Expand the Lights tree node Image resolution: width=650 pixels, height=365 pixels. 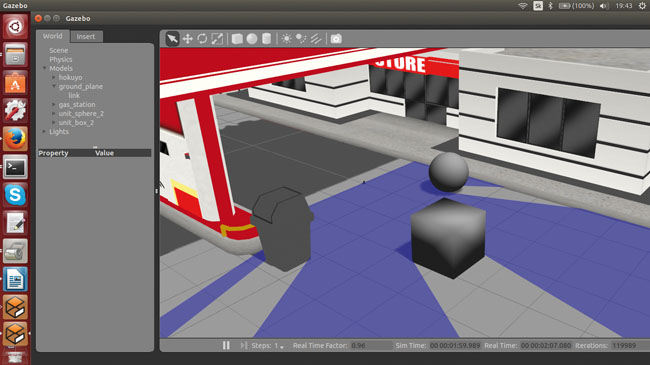tap(44, 131)
